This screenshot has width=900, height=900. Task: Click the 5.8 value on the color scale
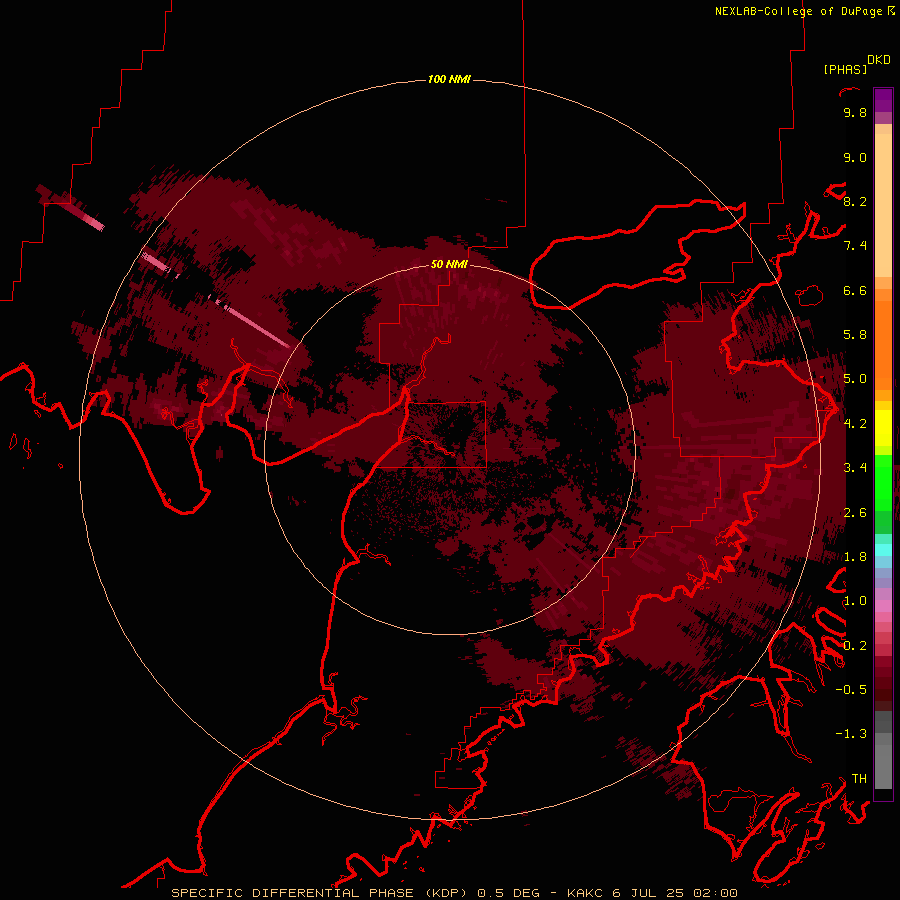tap(855, 335)
